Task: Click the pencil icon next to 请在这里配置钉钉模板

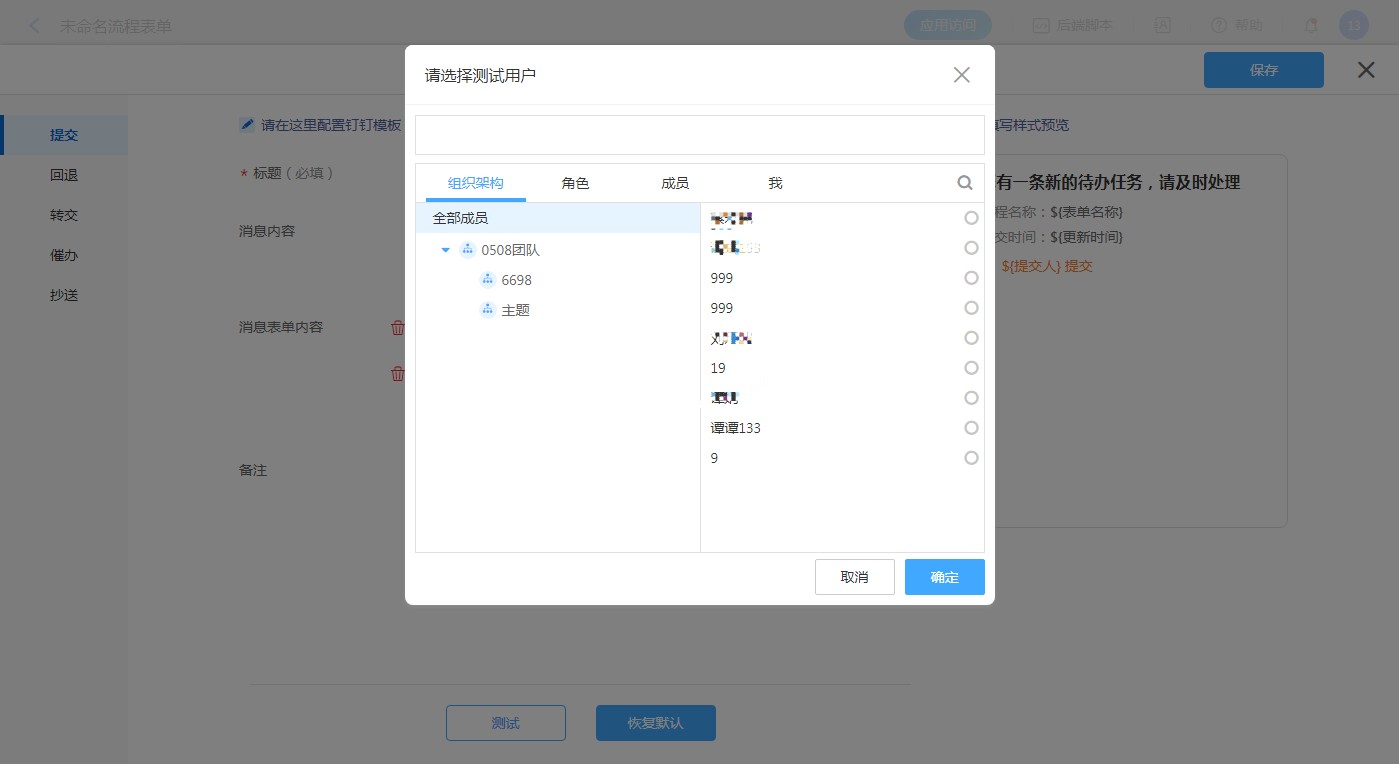Action: point(247,125)
